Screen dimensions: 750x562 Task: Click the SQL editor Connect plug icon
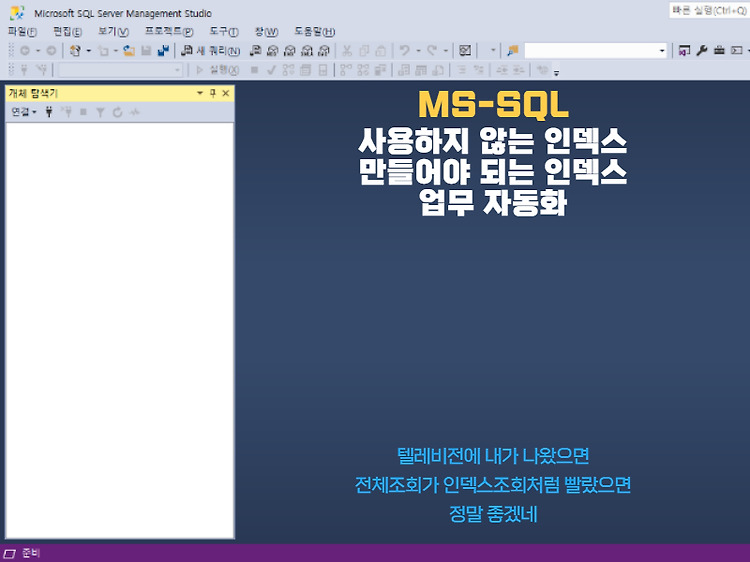24,70
